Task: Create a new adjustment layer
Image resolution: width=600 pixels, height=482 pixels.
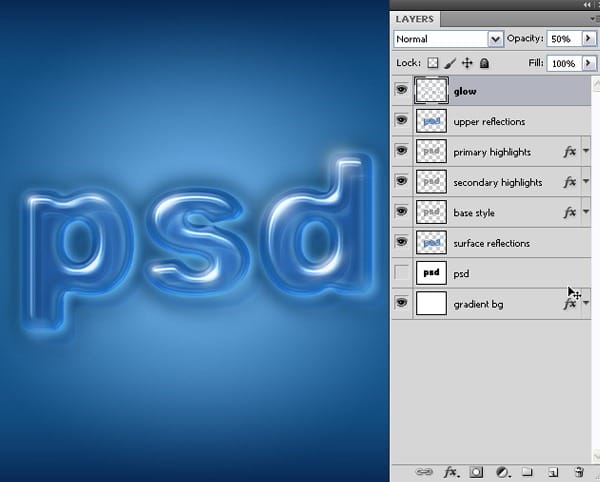Action: 503,472
